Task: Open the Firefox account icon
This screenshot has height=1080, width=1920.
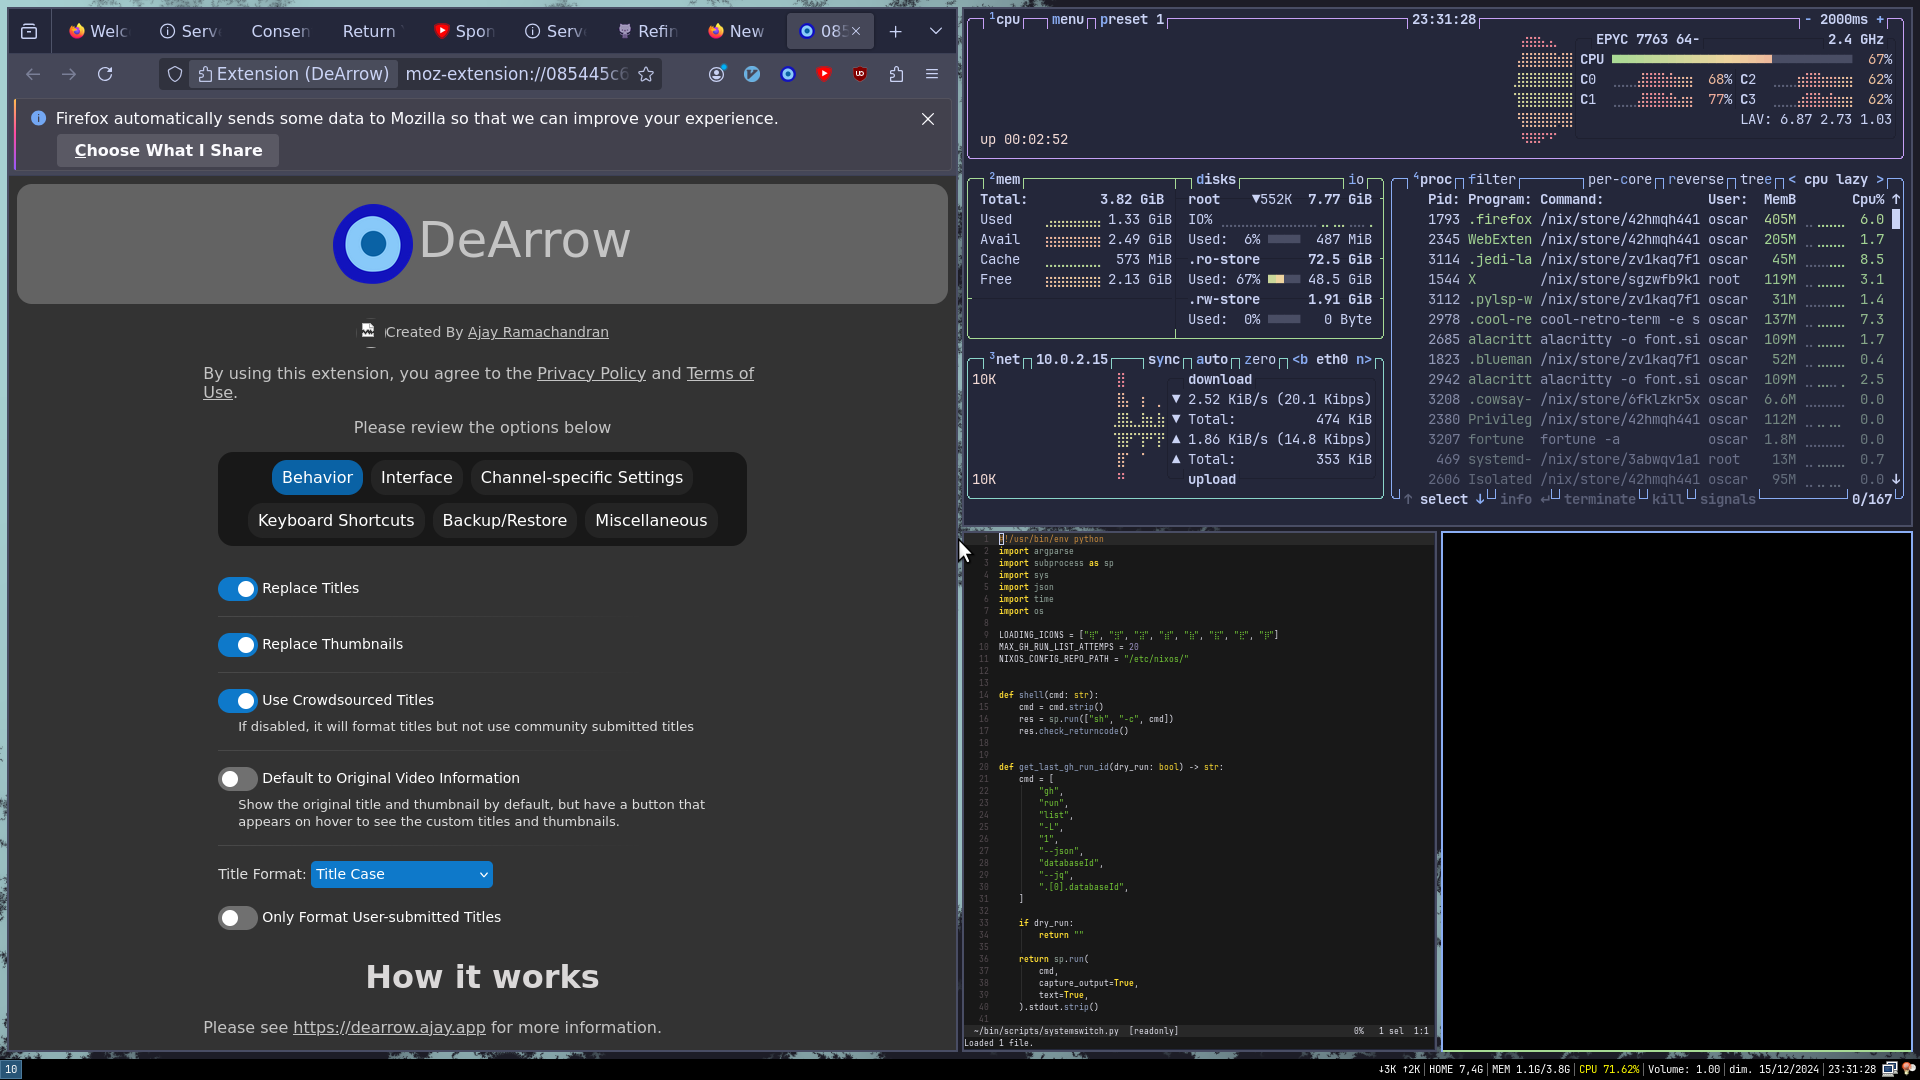Action: pos(716,74)
